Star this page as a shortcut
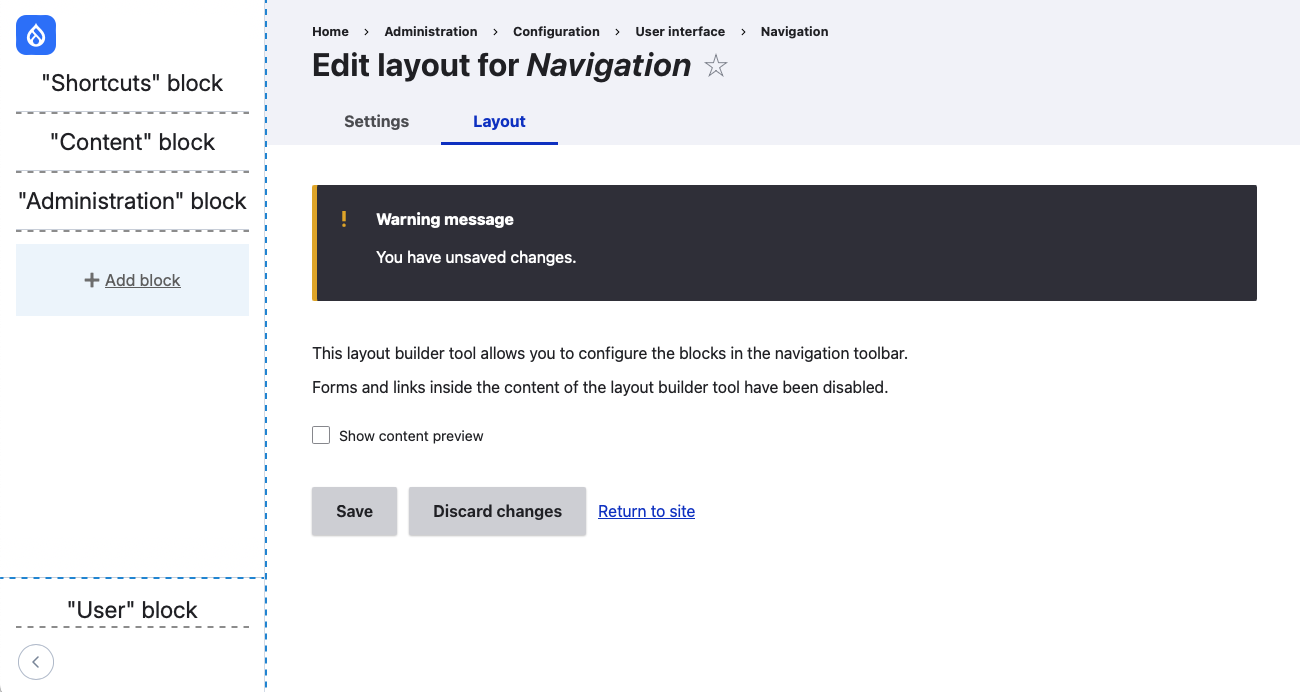The width and height of the screenshot is (1300, 692). coord(716,67)
